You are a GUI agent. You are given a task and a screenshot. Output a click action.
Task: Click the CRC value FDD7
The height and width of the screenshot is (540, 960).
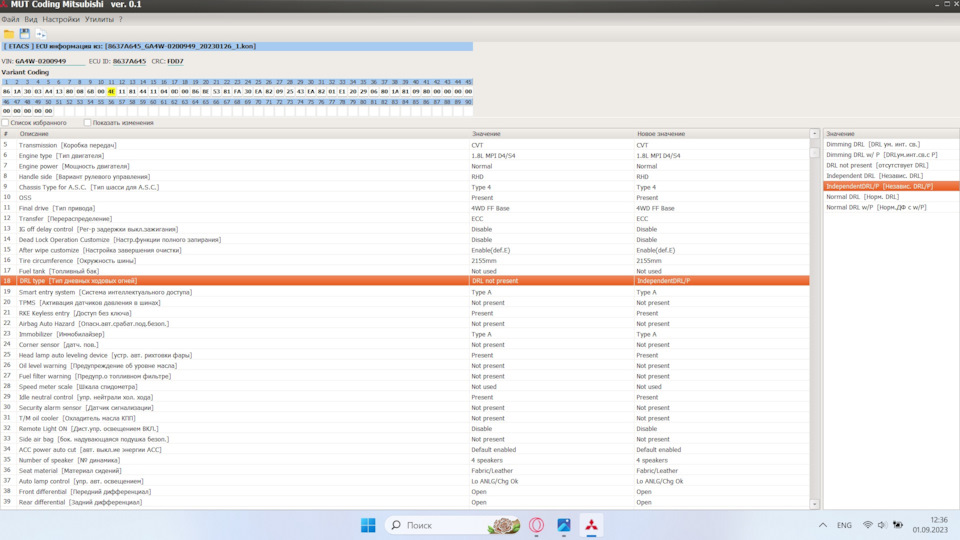pyautogui.click(x=175, y=61)
